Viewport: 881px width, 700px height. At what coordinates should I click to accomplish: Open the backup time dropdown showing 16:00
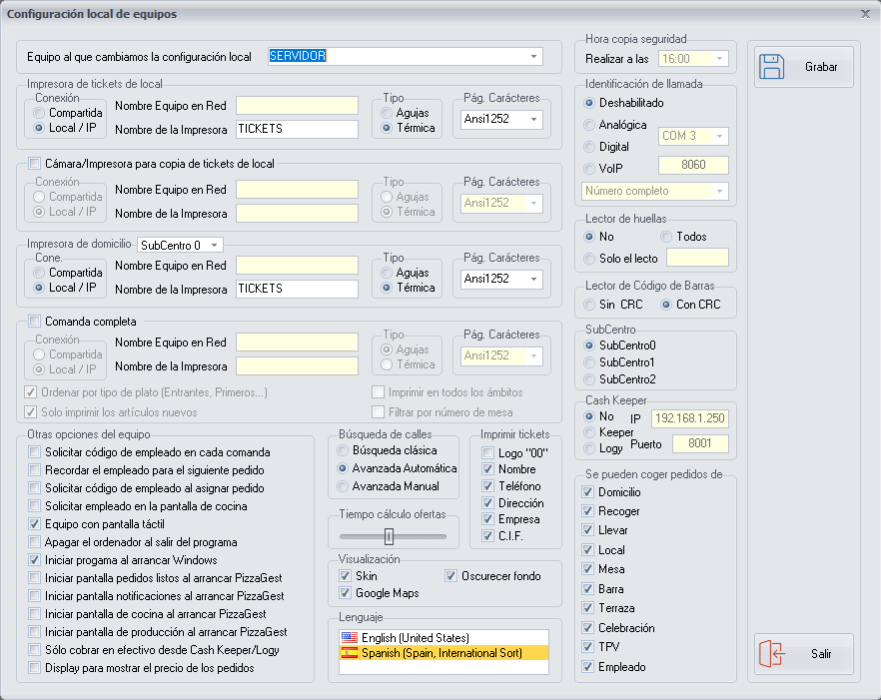(717, 57)
